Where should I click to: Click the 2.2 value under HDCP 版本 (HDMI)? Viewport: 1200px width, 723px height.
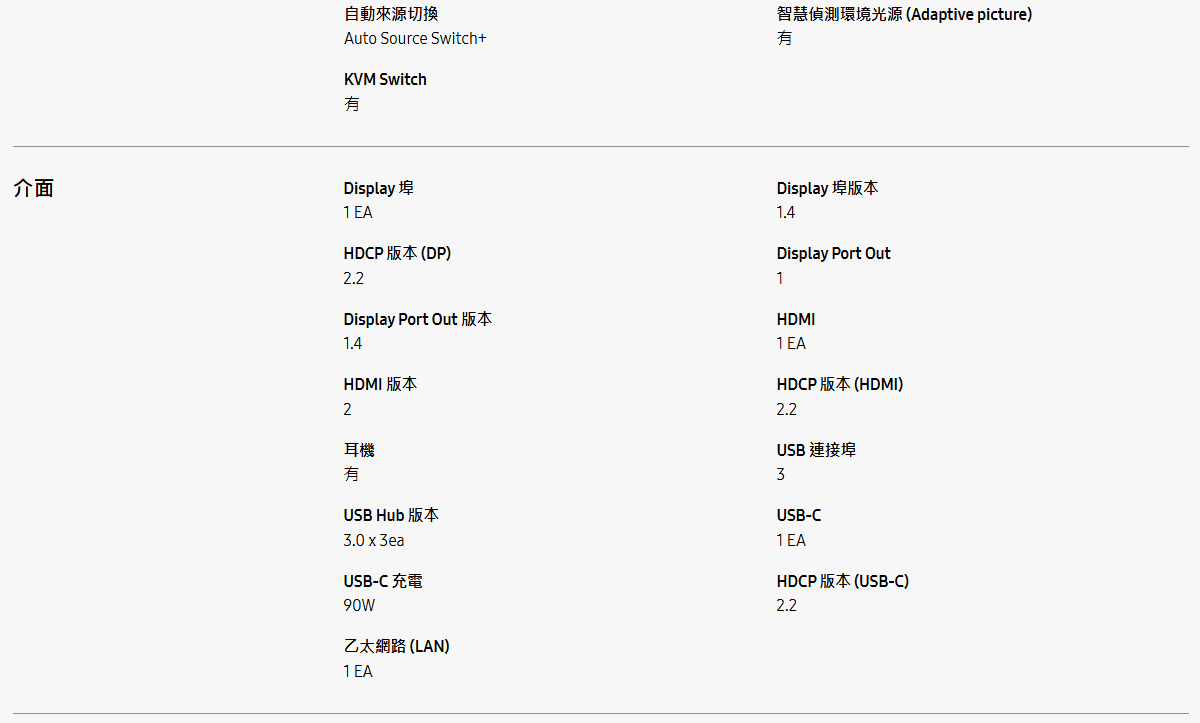tap(787, 409)
